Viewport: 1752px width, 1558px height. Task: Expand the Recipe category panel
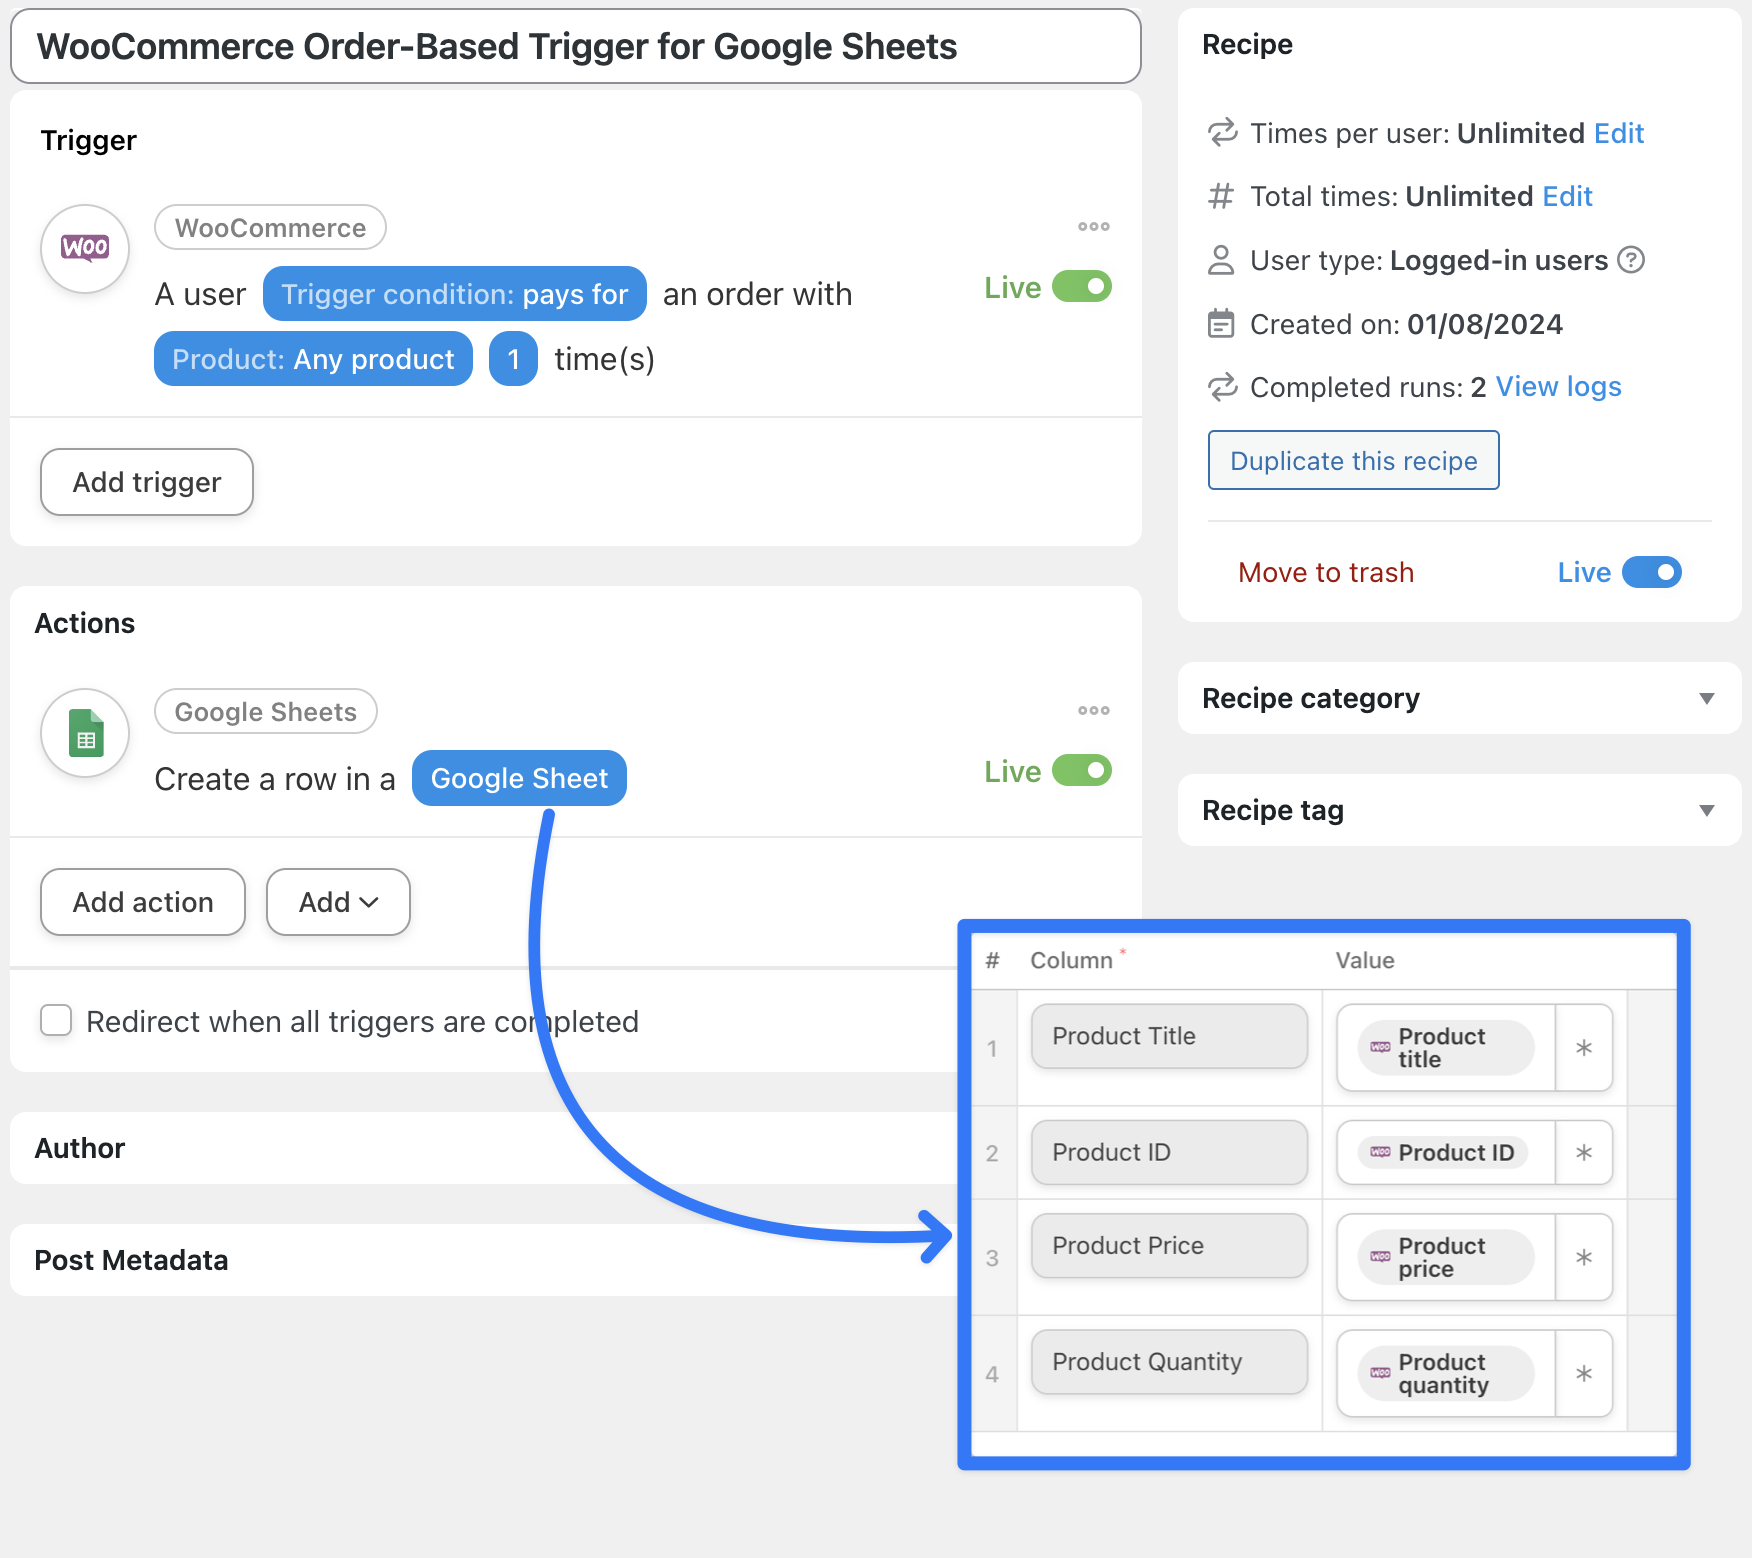coord(1706,698)
